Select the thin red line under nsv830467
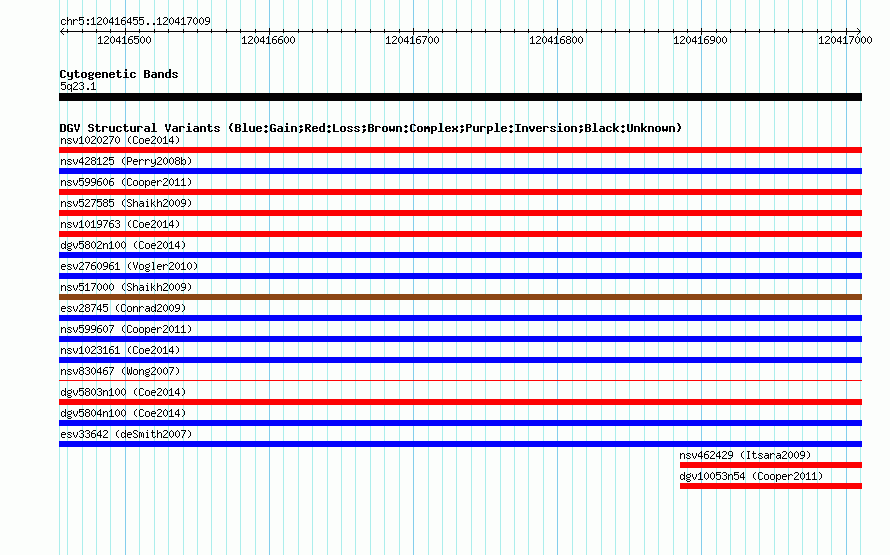Viewport: 890px width, 555px height. coord(460,380)
